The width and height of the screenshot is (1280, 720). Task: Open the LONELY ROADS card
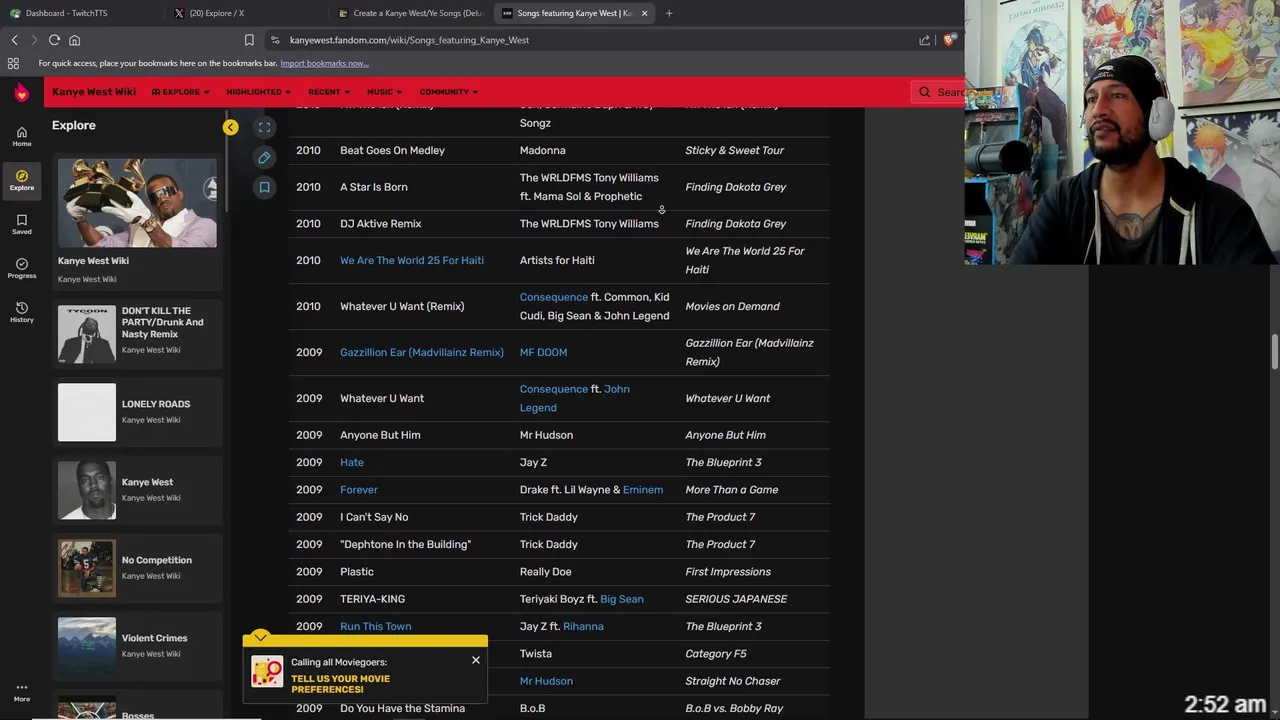(x=138, y=412)
